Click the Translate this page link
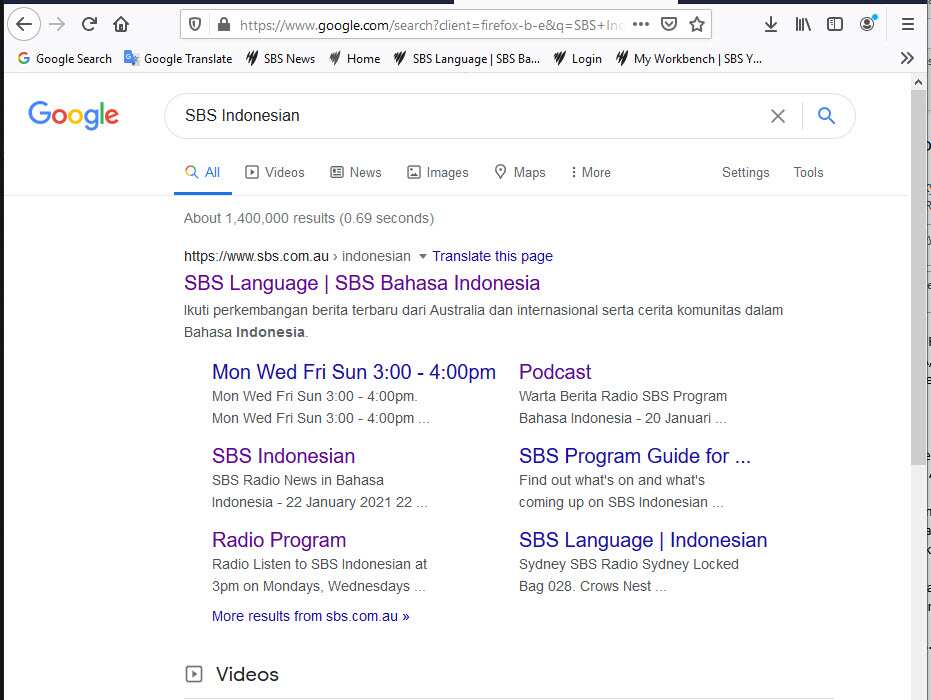Image resolution: width=931 pixels, height=700 pixels. (493, 256)
